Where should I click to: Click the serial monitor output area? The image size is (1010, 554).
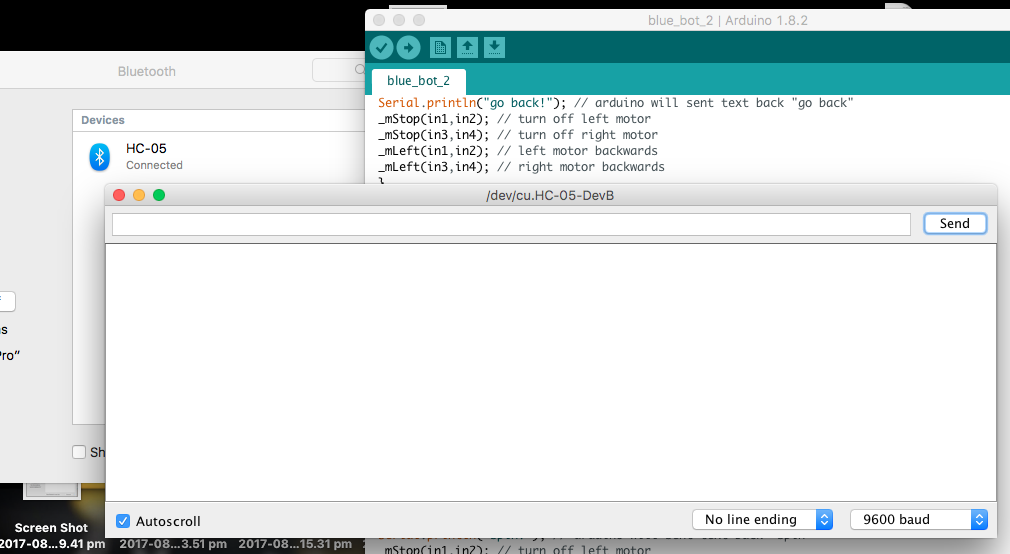(x=551, y=372)
